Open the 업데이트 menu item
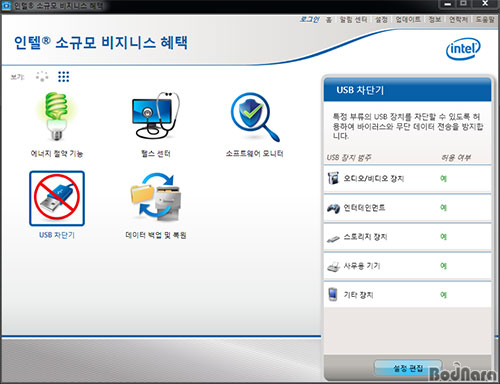 408,20
